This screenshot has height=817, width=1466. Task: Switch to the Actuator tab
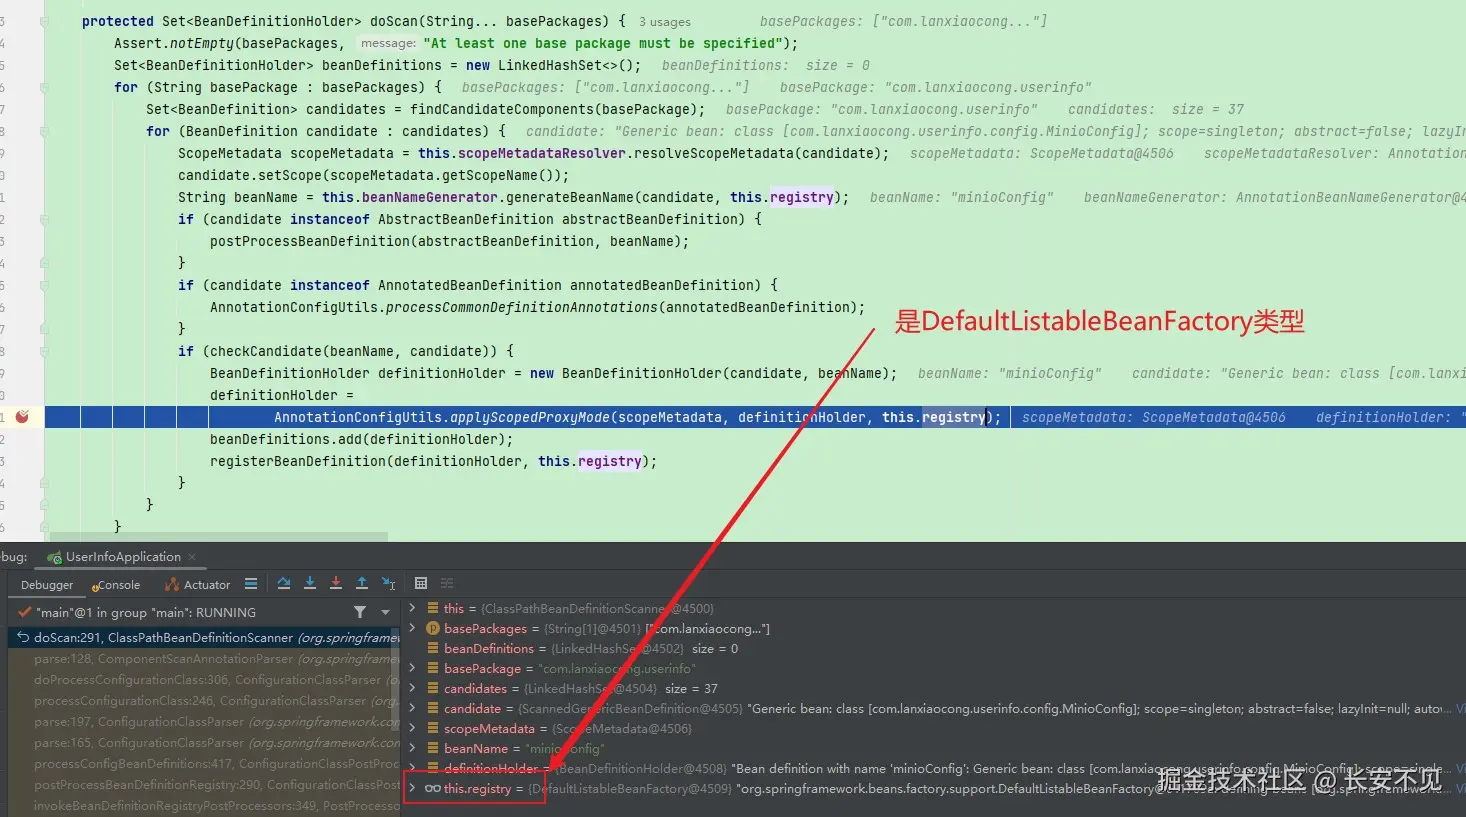click(198, 585)
